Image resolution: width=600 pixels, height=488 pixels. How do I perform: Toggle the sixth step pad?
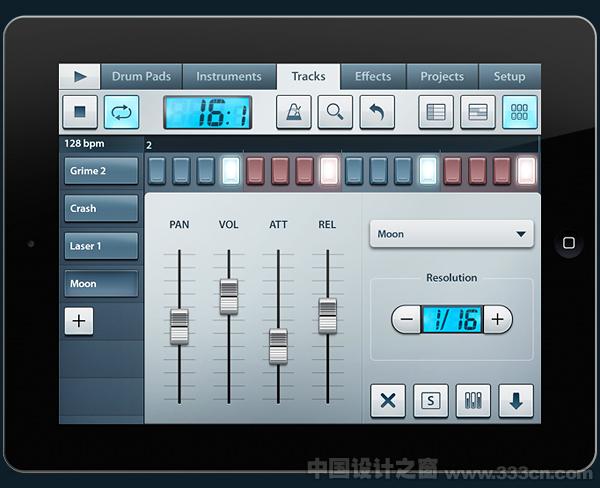point(280,171)
